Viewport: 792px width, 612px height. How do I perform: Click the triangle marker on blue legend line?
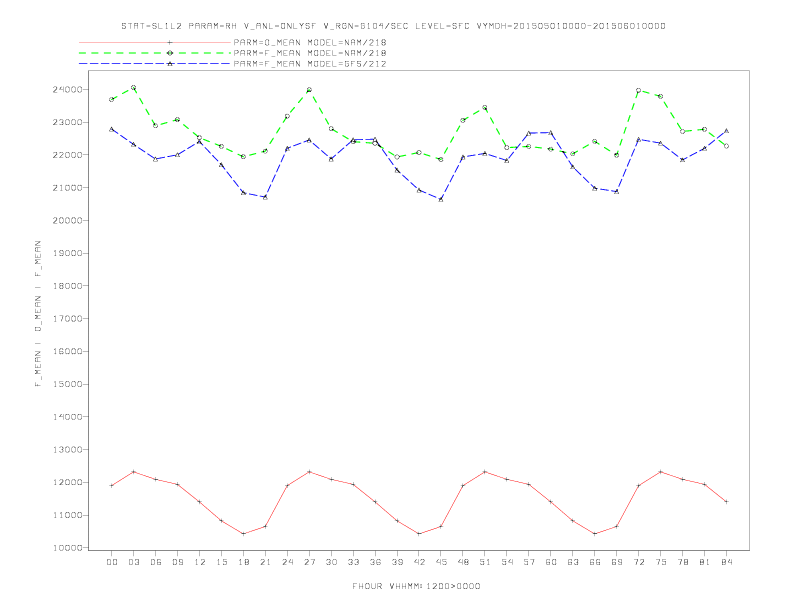(170, 64)
